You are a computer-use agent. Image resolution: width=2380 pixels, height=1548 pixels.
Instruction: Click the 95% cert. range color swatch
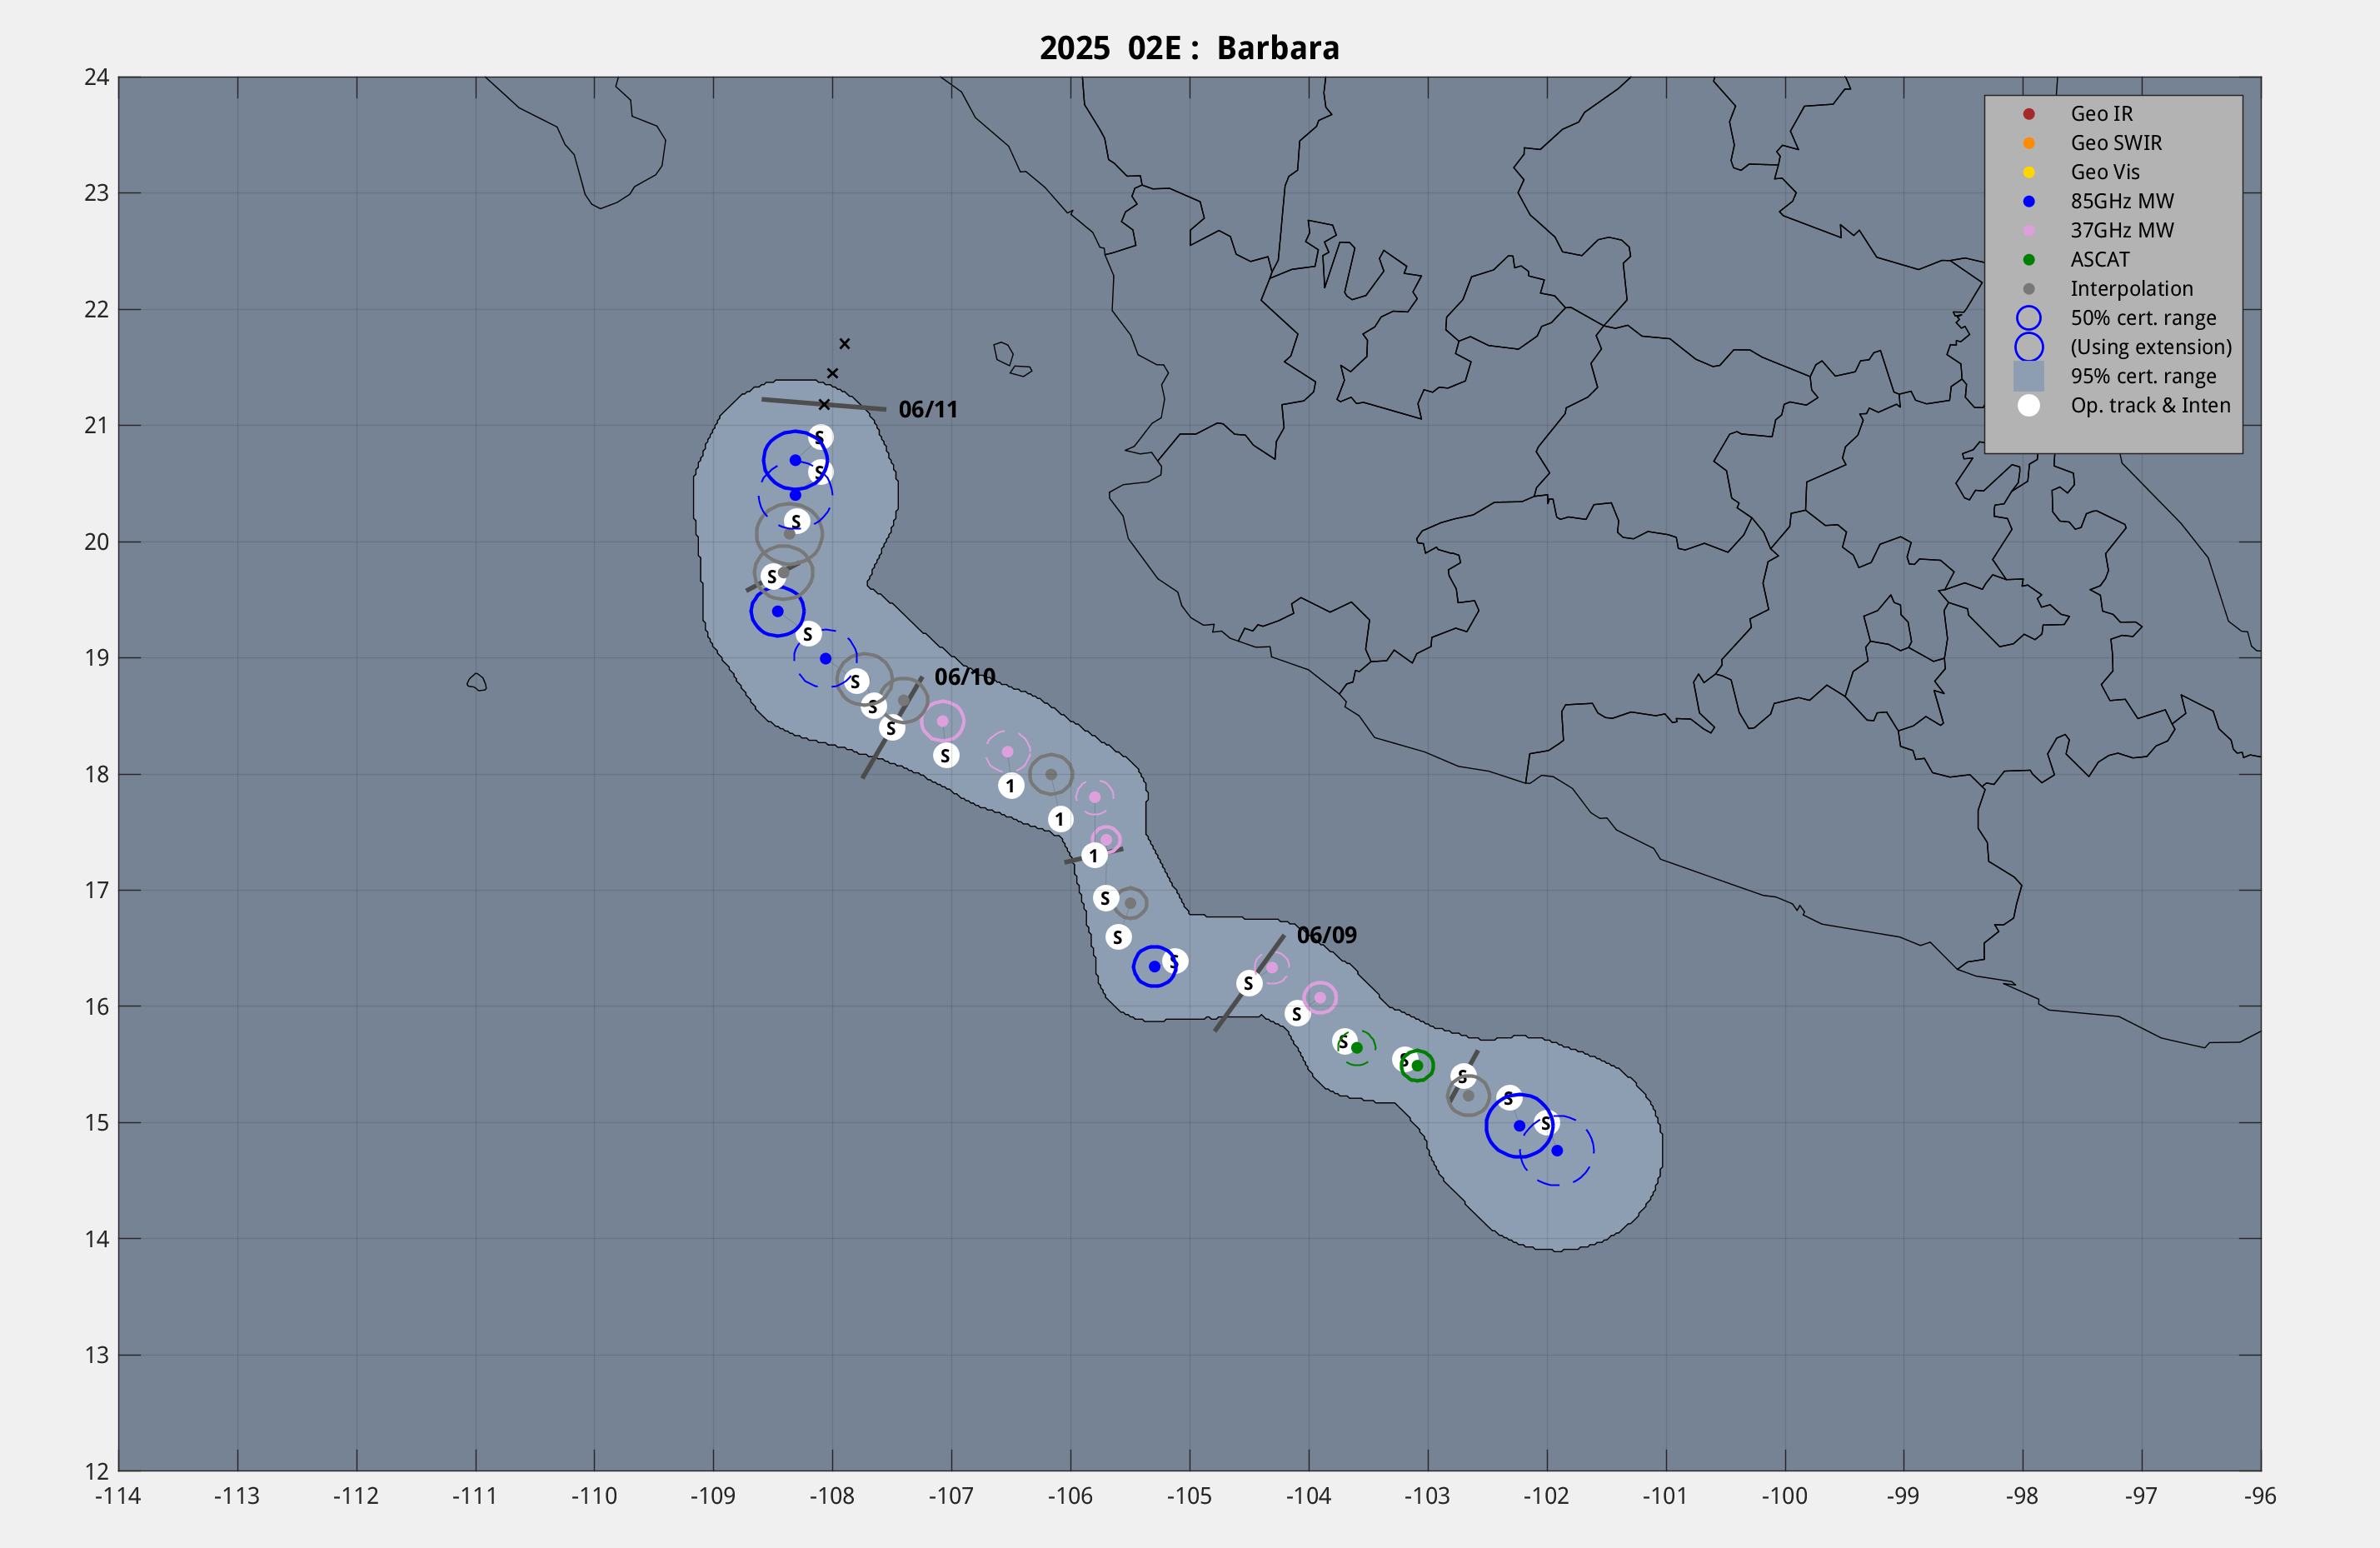tap(2028, 376)
